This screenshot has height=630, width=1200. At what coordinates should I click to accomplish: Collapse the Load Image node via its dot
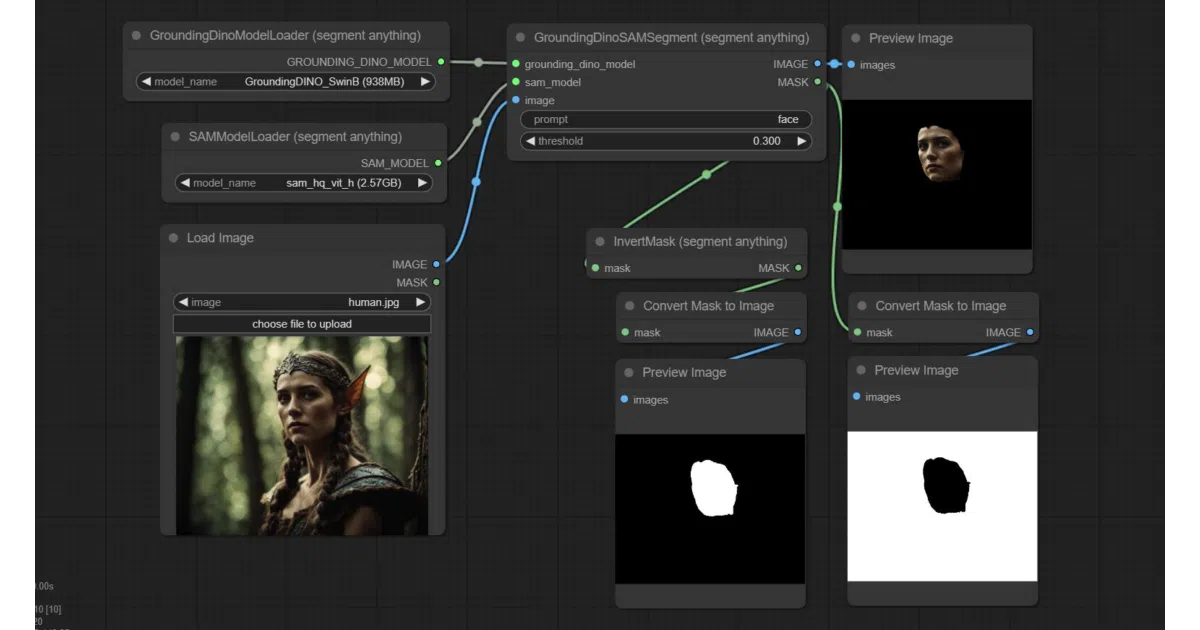[x=173, y=238]
